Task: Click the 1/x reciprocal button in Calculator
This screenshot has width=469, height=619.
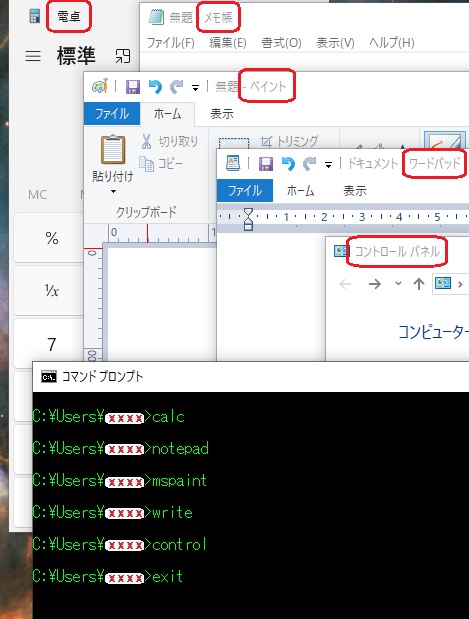Action: tap(49, 291)
